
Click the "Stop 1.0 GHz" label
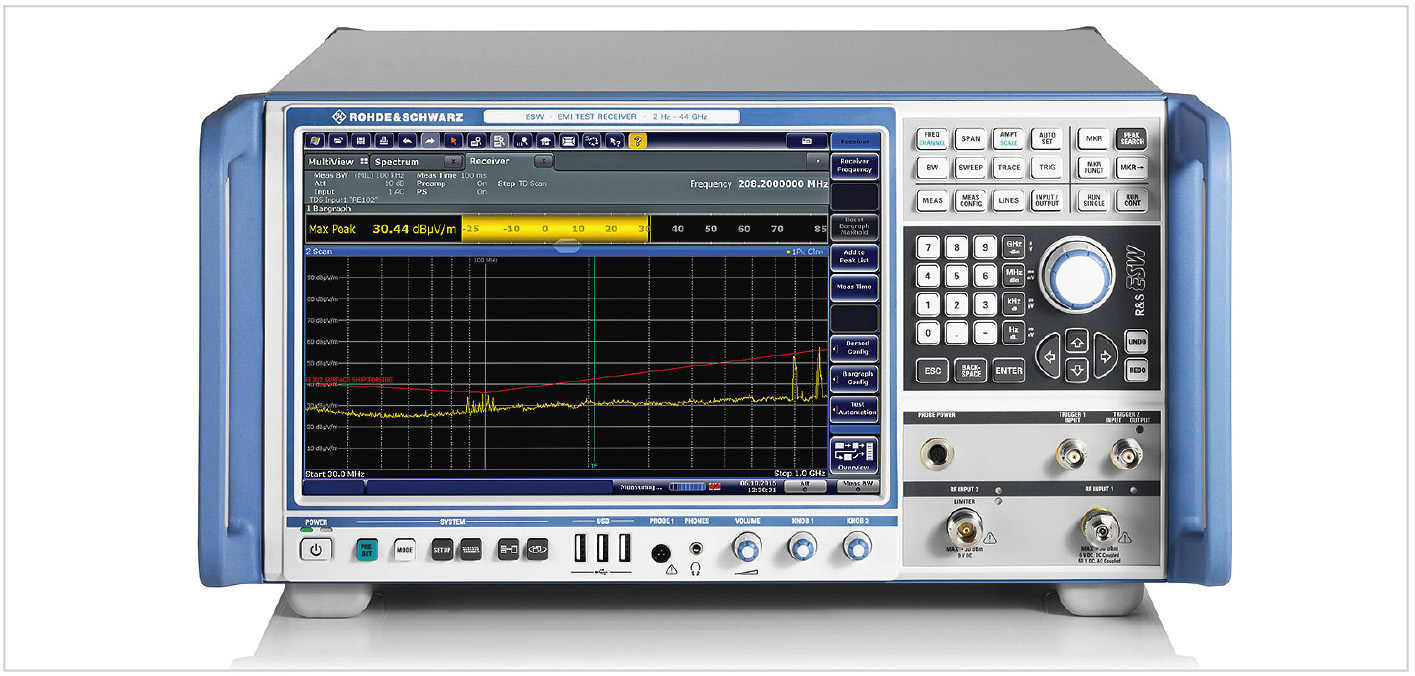(x=800, y=472)
